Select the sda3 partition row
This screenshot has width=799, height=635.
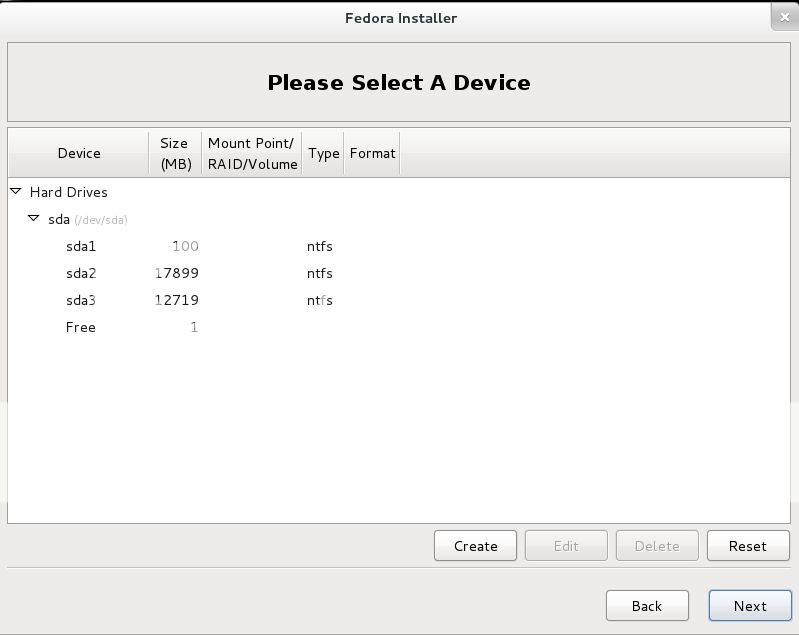(x=398, y=300)
